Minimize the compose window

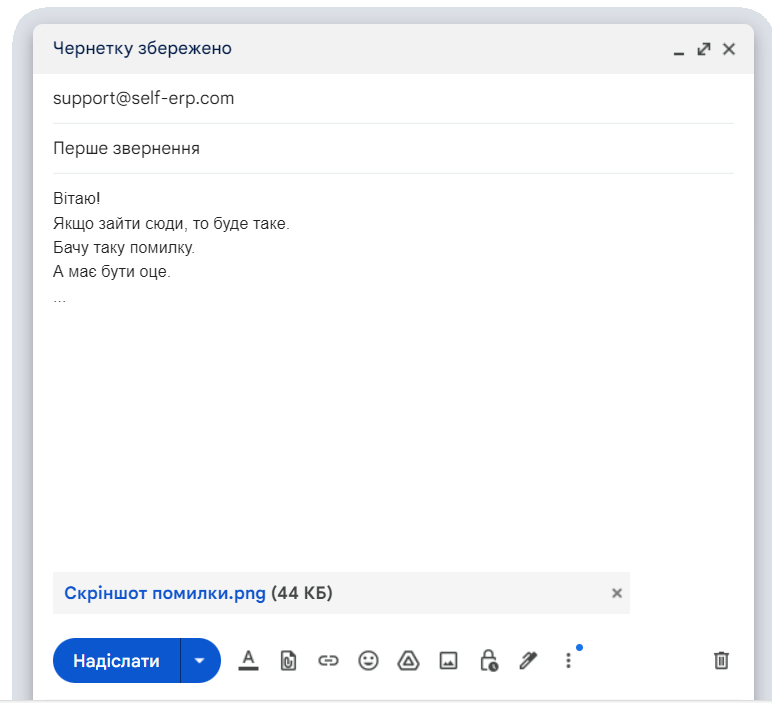[679, 49]
